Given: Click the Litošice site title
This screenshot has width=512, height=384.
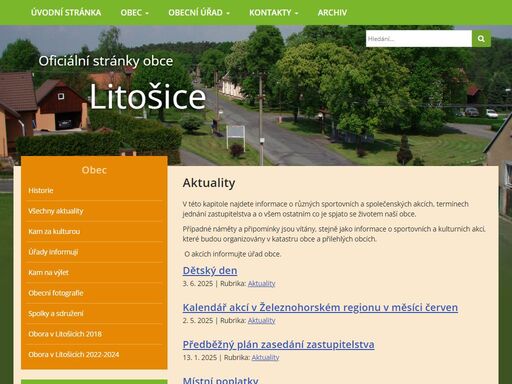Looking at the screenshot, I should pos(148,97).
